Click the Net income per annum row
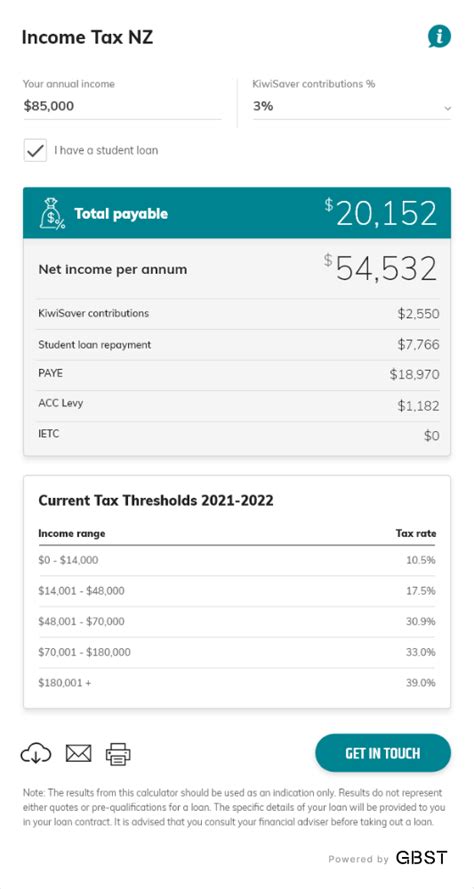This screenshot has width=474, height=889. point(237,269)
